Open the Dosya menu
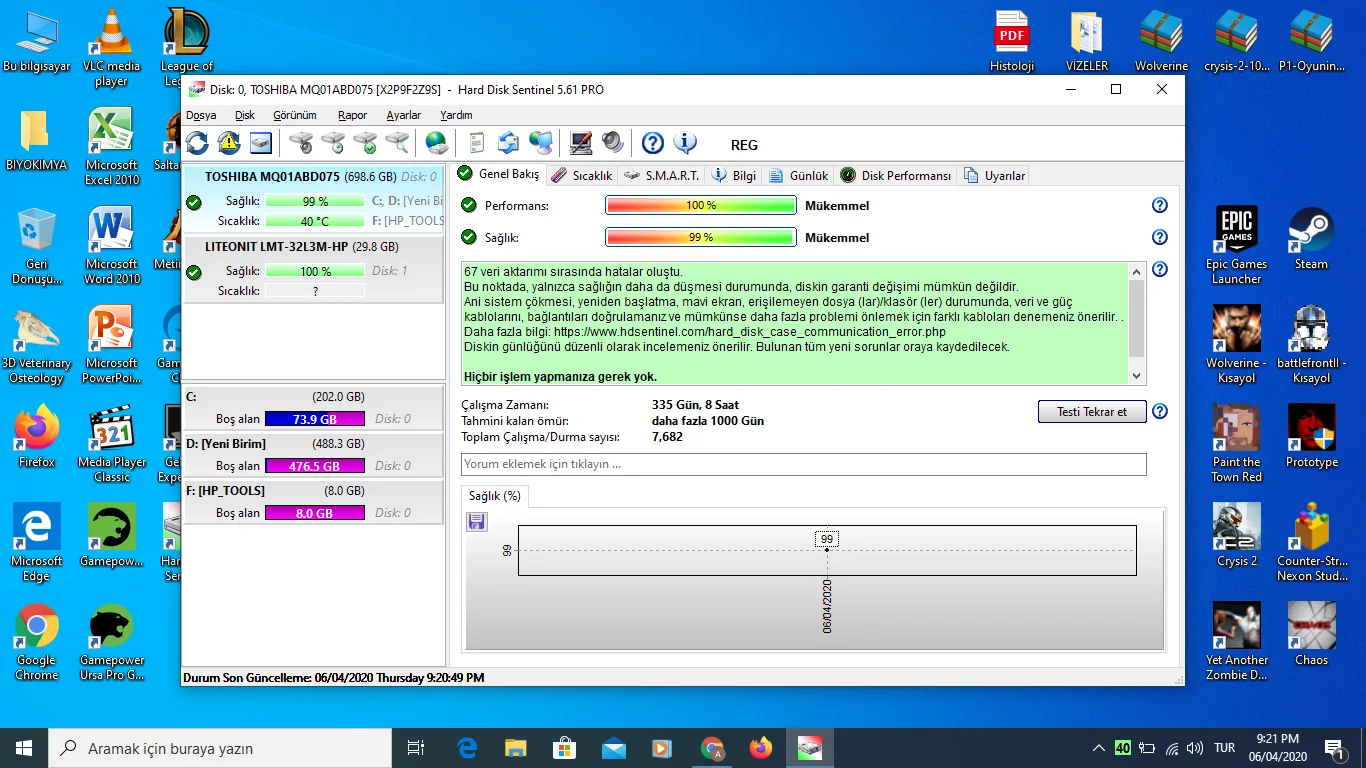Screen dimensions: 1366x768 [200, 115]
